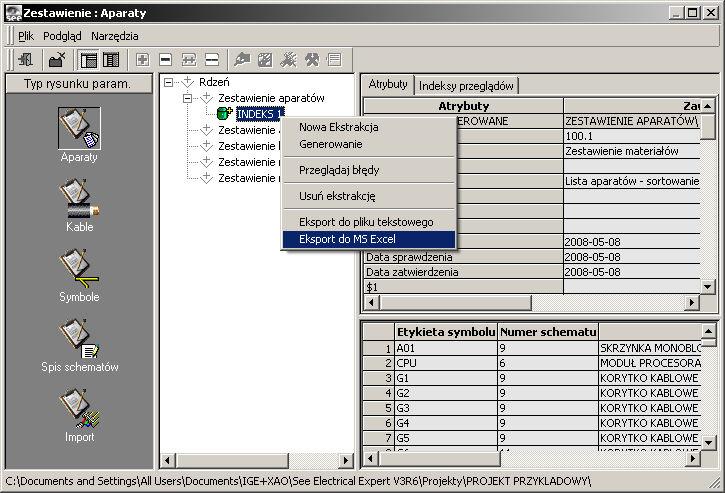Click the CPU cell in row 2

[x=446, y=363]
